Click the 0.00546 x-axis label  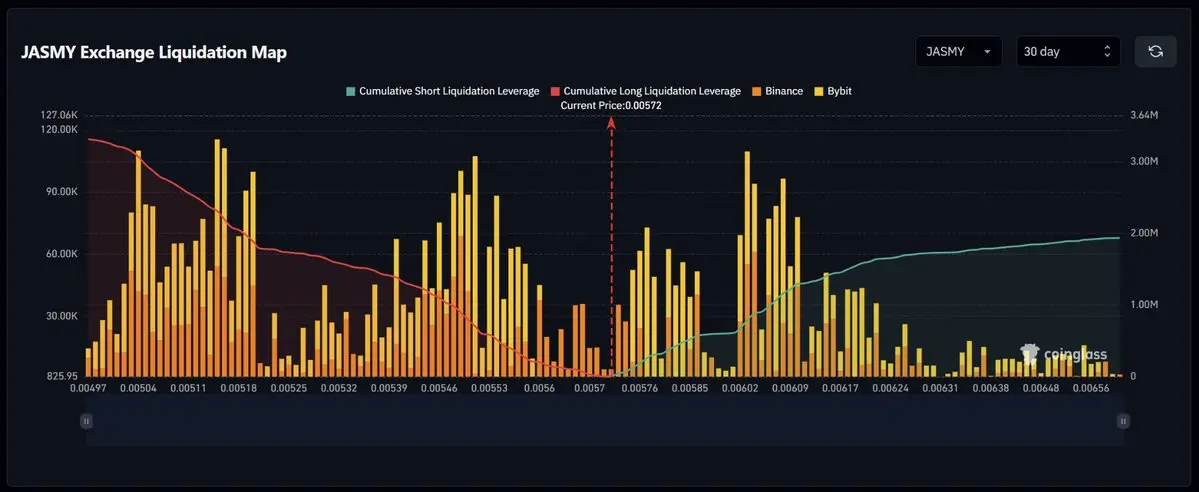(440, 389)
